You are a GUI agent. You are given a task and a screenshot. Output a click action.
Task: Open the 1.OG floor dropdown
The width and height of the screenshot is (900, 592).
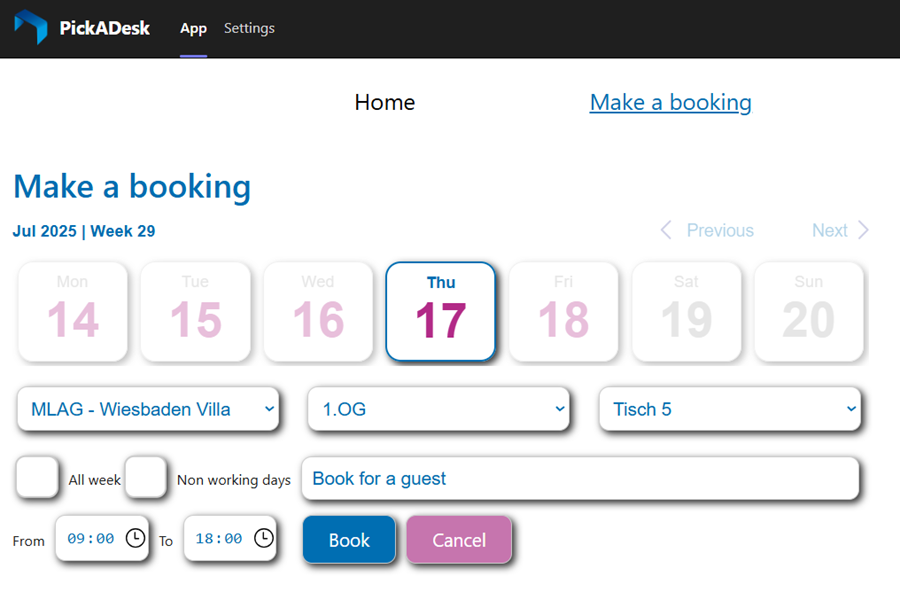(438, 409)
